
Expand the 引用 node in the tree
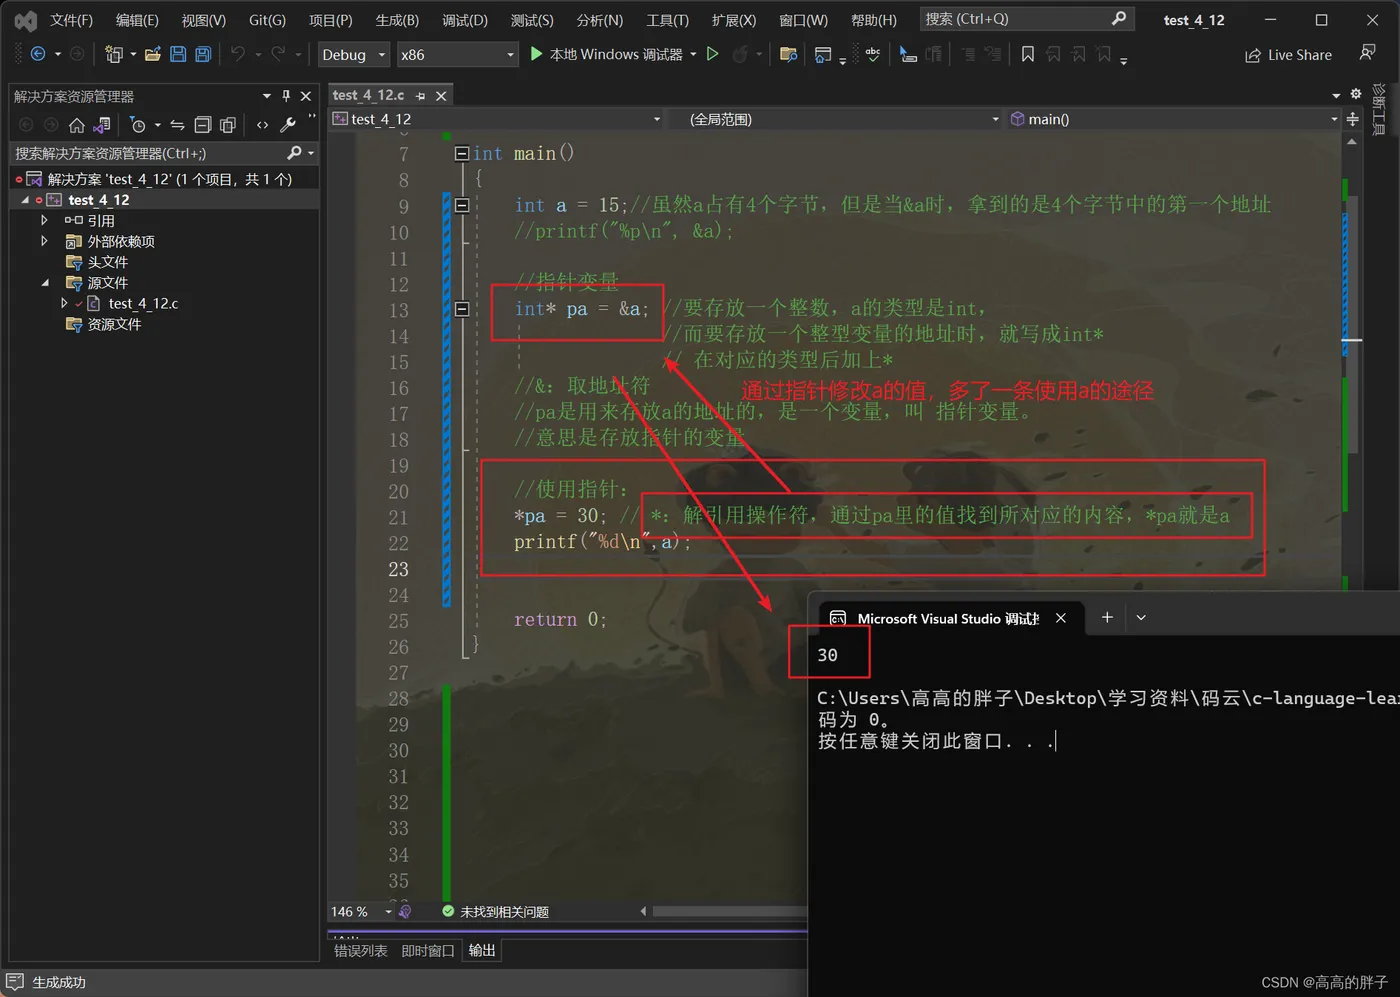click(44, 220)
